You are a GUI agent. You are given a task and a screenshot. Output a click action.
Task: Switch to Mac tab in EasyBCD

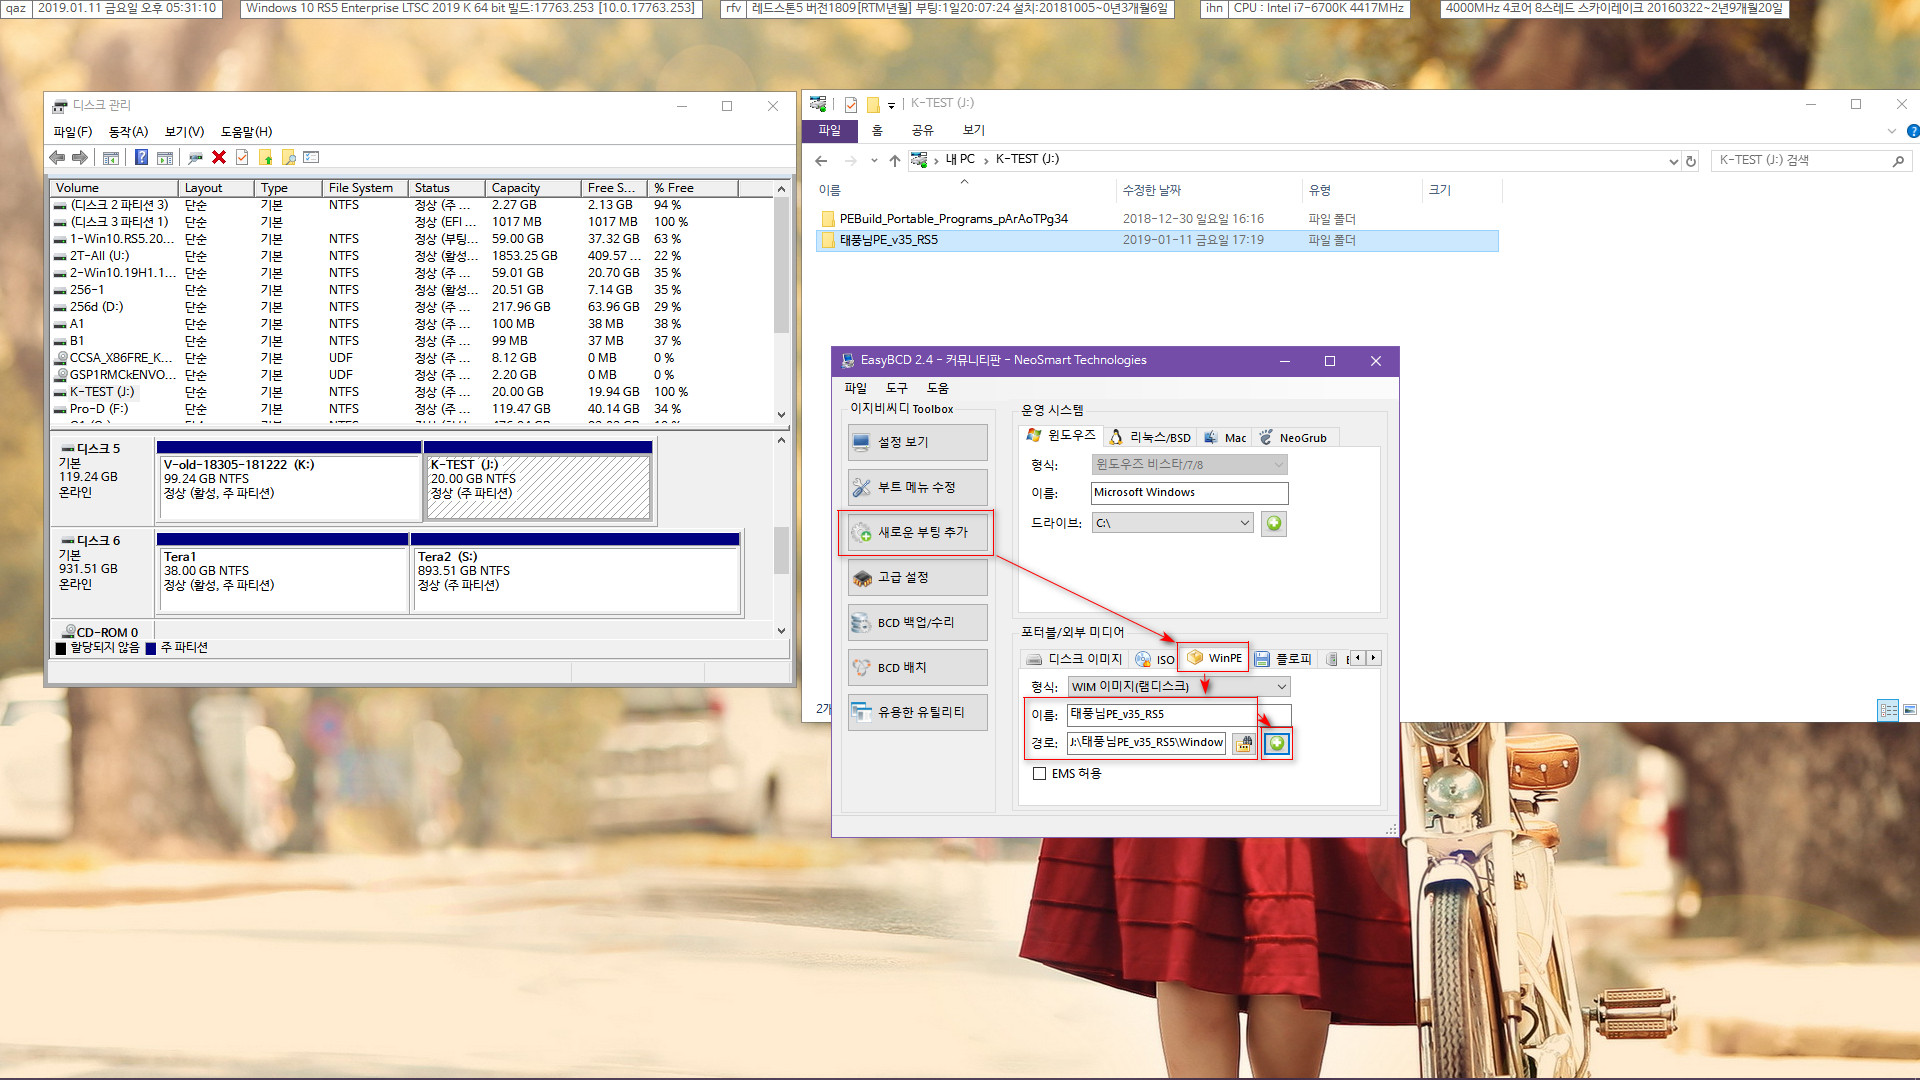(1225, 437)
